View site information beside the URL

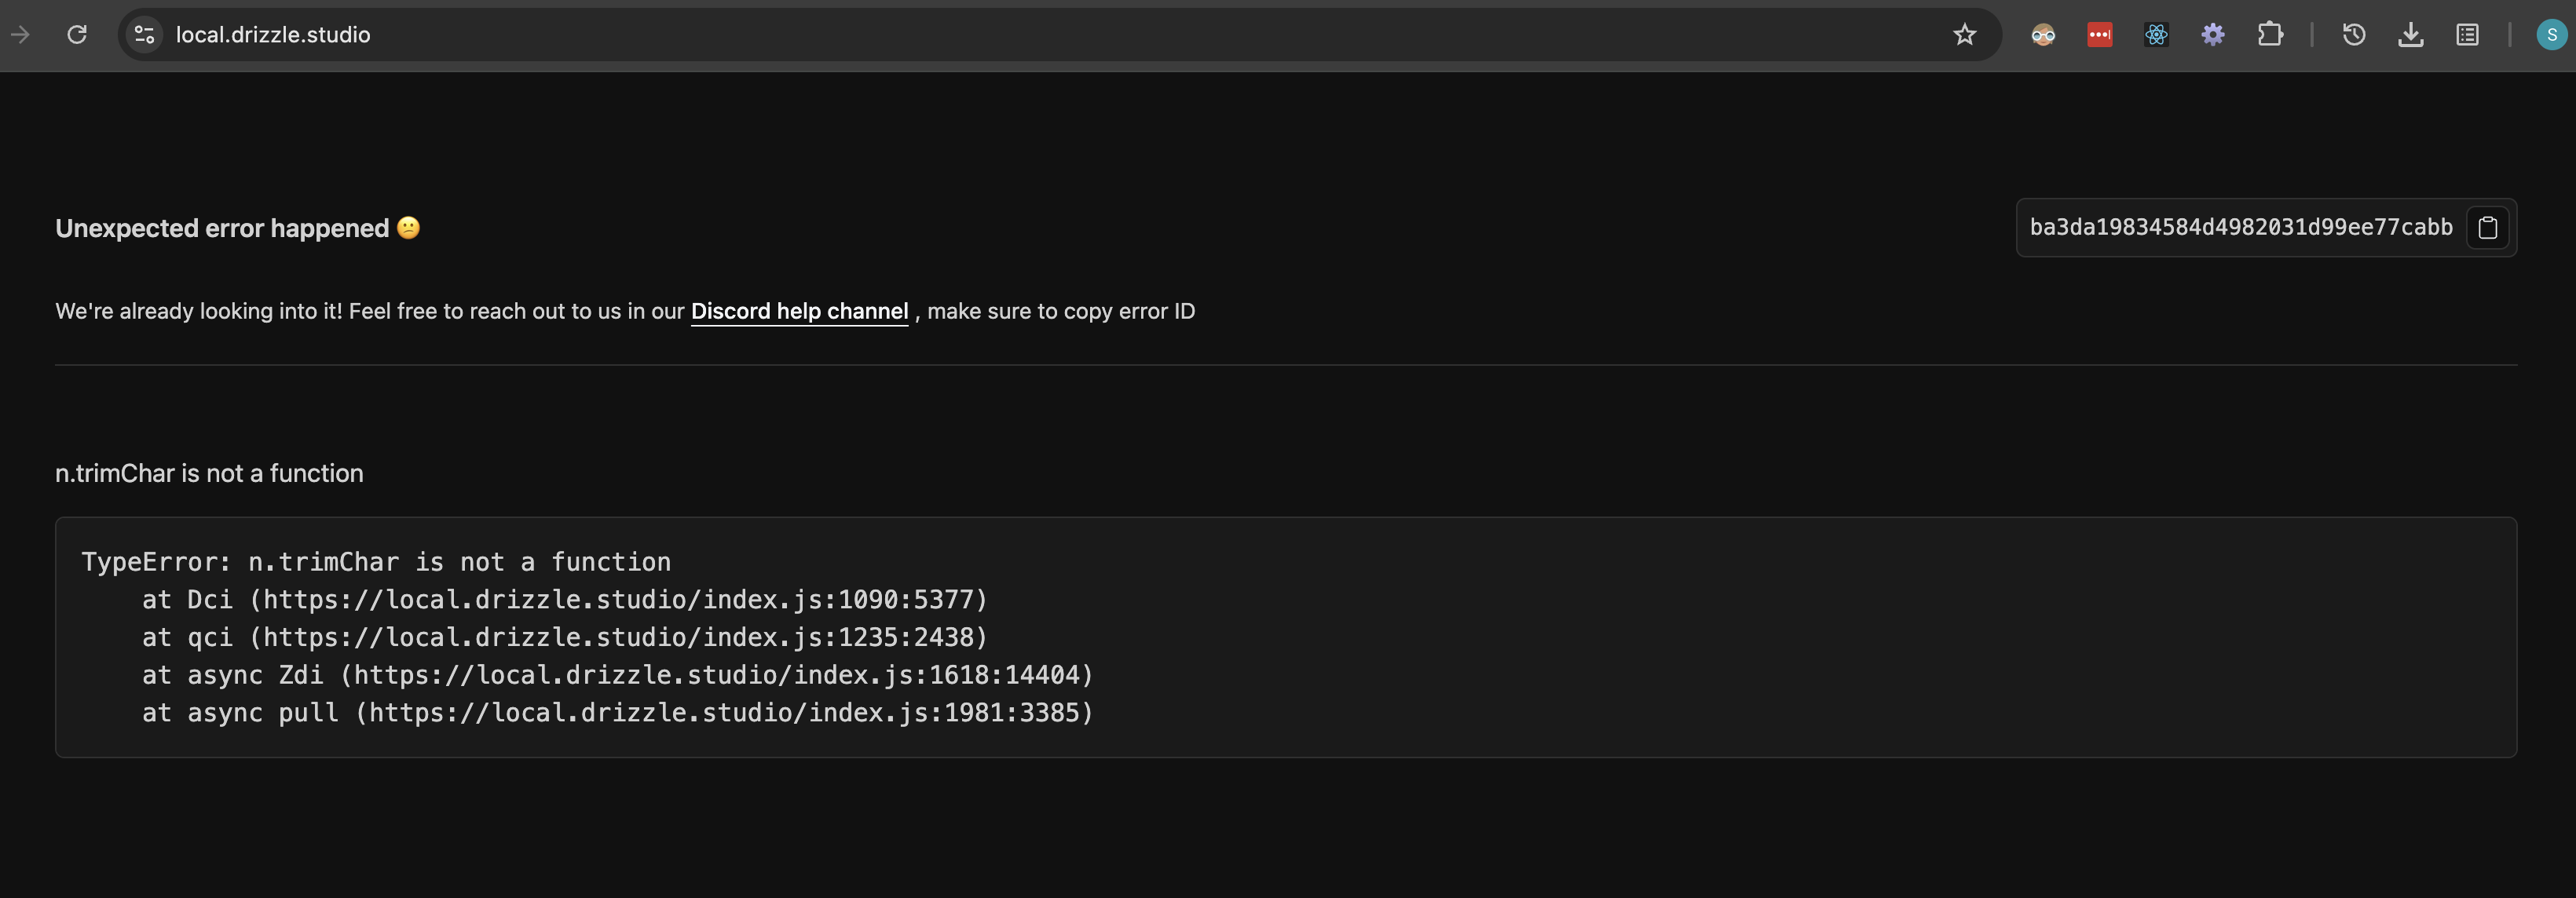pyautogui.click(x=144, y=35)
